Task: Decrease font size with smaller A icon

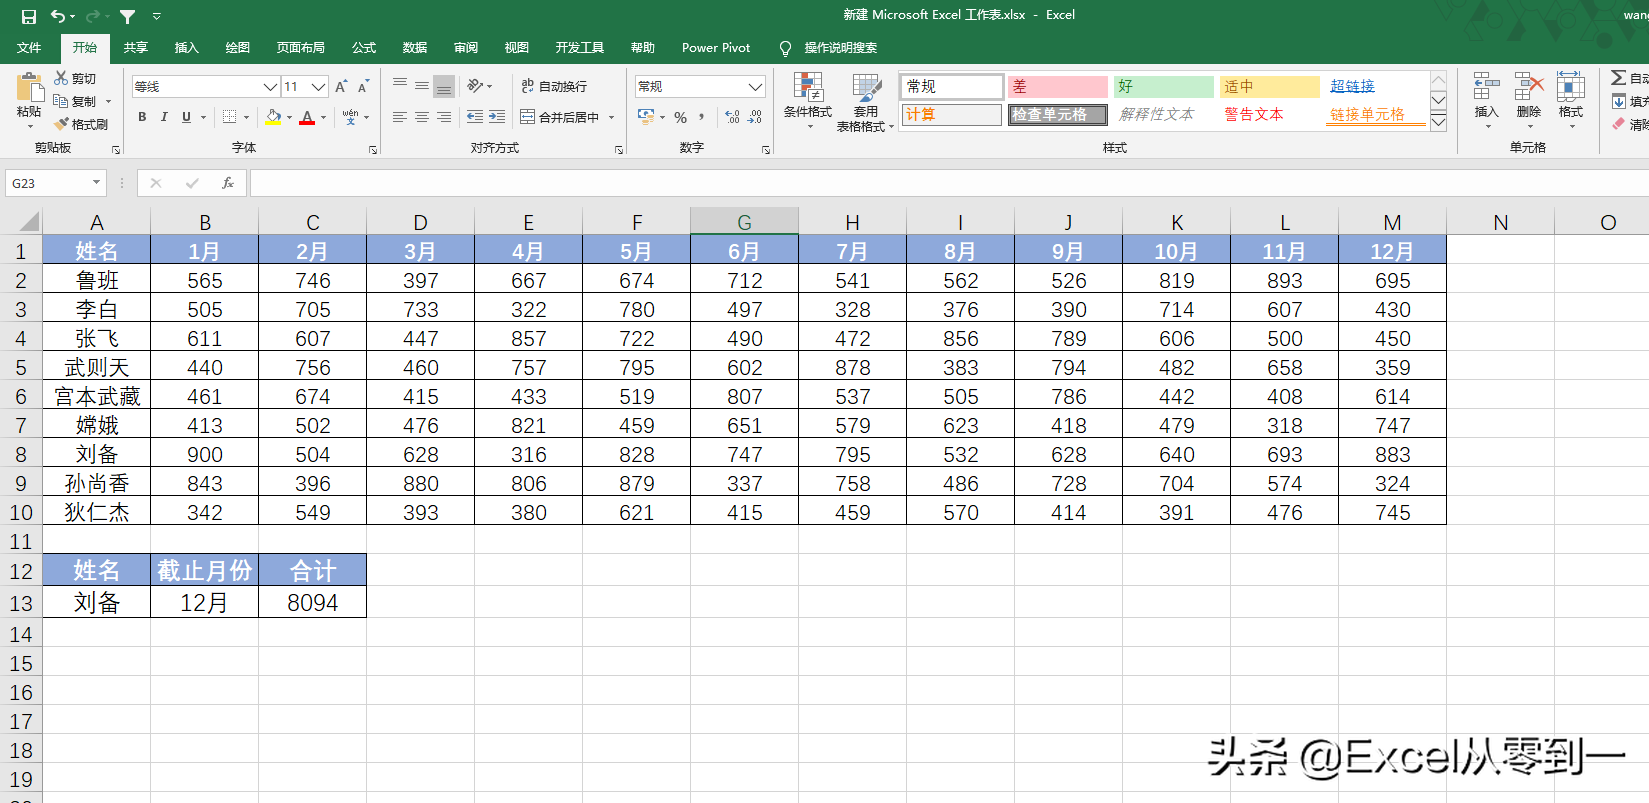Action: (x=363, y=87)
